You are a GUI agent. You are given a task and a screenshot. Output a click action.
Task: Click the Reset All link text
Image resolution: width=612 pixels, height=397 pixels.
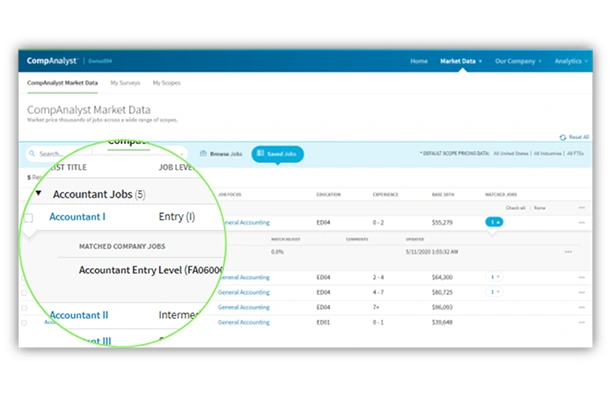pos(579,137)
